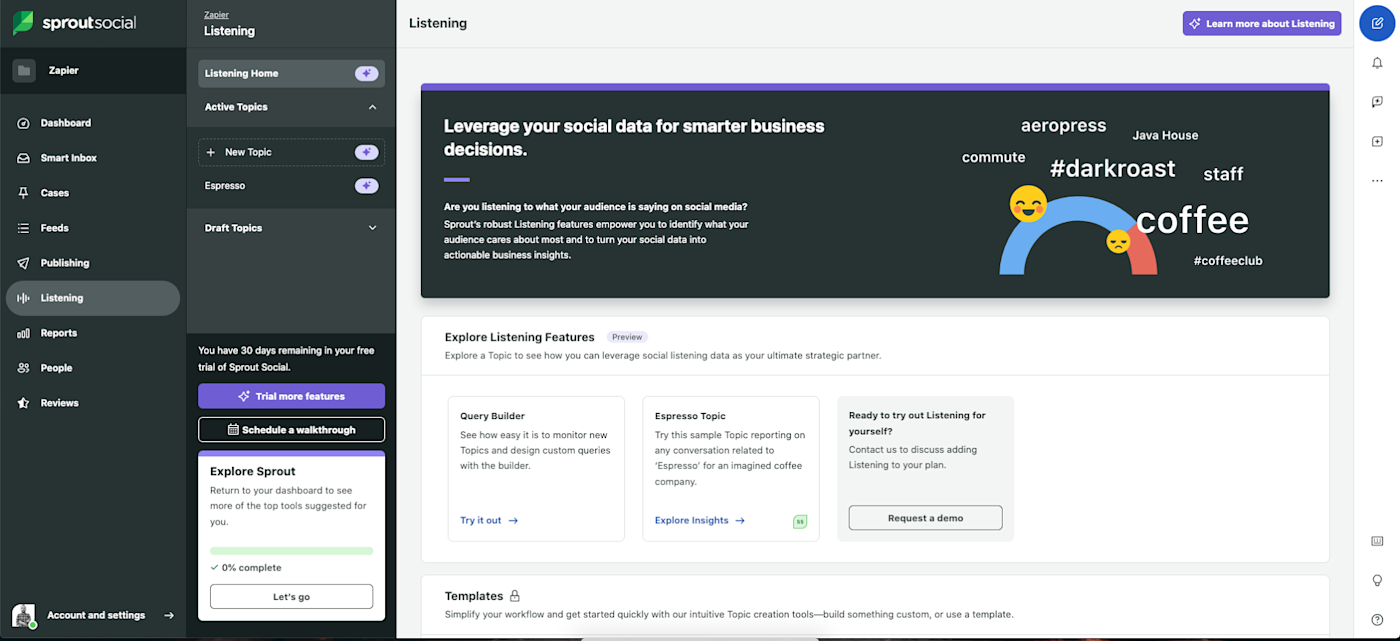Click Try it out link
Image resolution: width=1400 pixels, height=641 pixels.
[x=489, y=520]
